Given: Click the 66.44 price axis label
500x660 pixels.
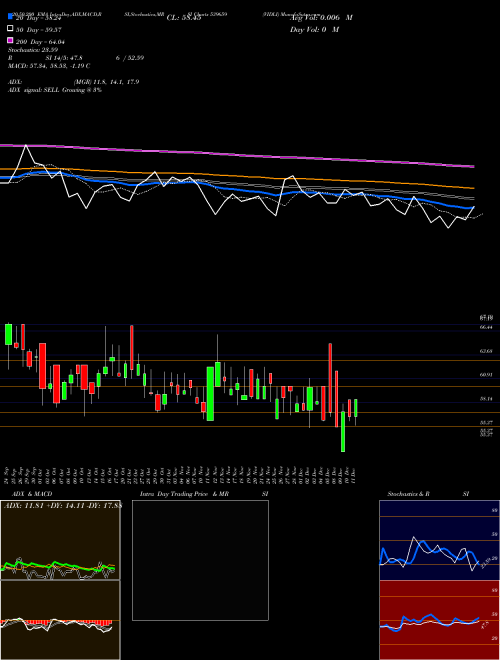Looking at the screenshot, I should coord(486,327).
